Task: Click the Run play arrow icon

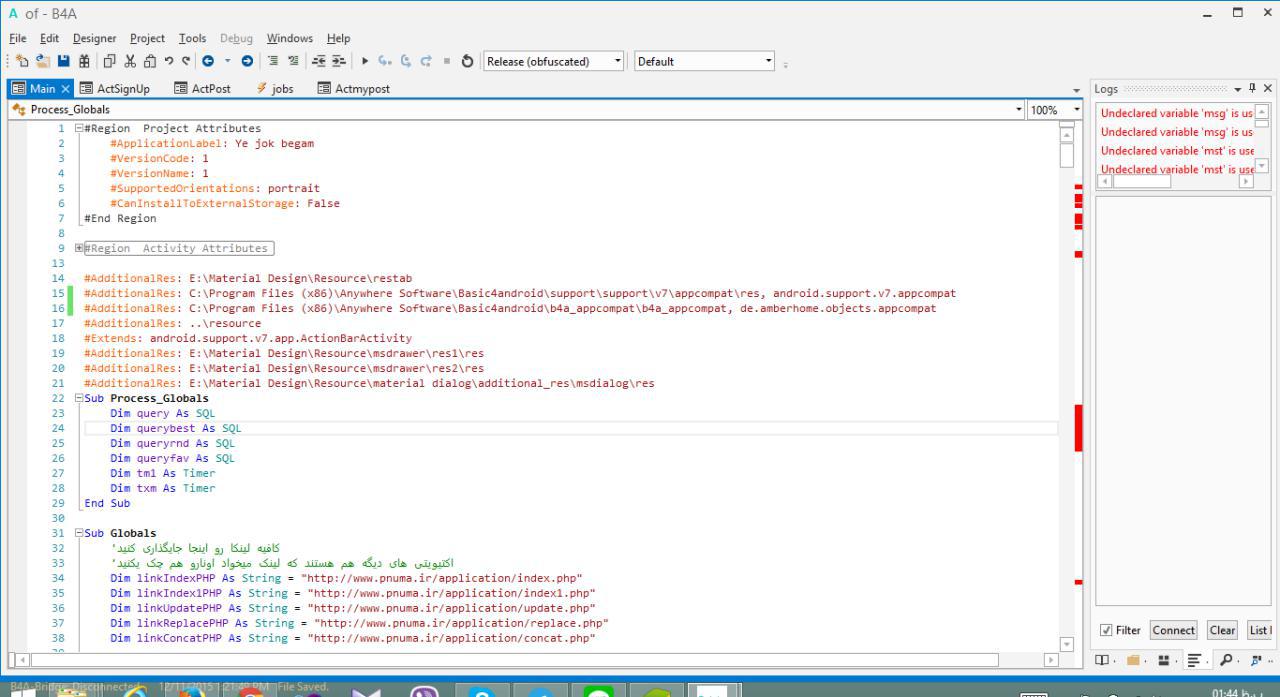Action: [x=365, y=61]
